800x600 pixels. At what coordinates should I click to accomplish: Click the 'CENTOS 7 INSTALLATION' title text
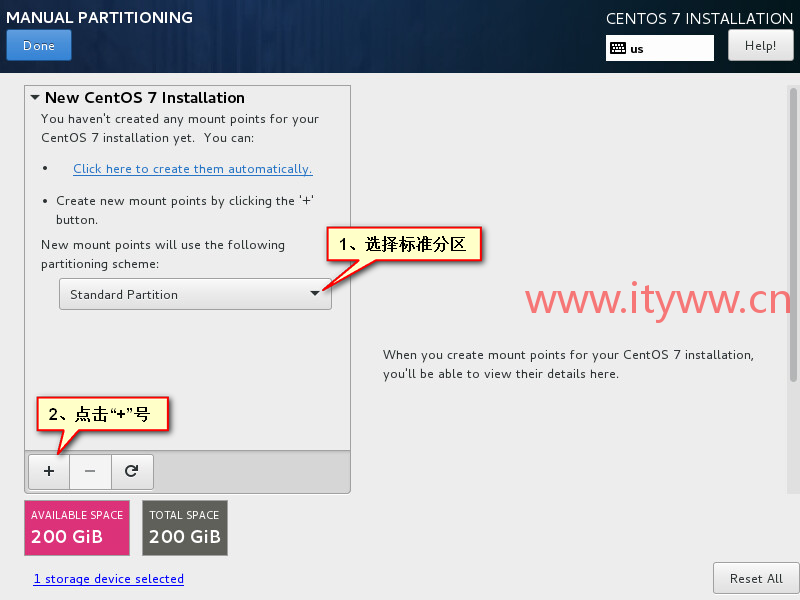pyautogui.click(x=699, y=19)
